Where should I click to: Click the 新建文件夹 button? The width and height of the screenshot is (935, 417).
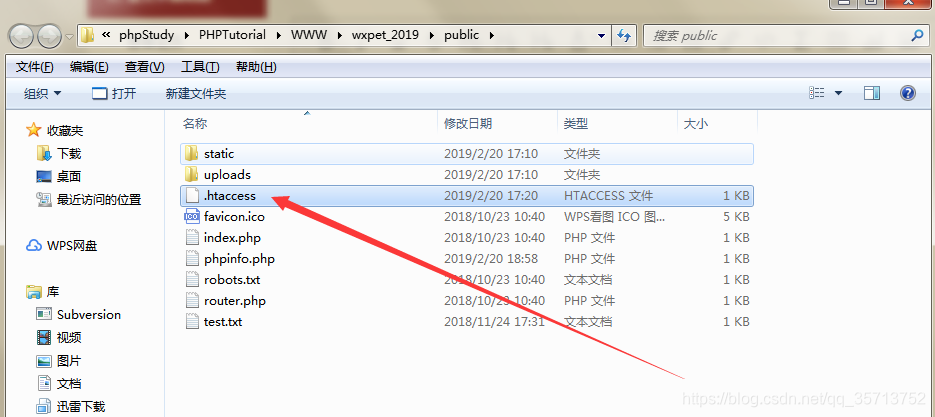coord(196,93)
